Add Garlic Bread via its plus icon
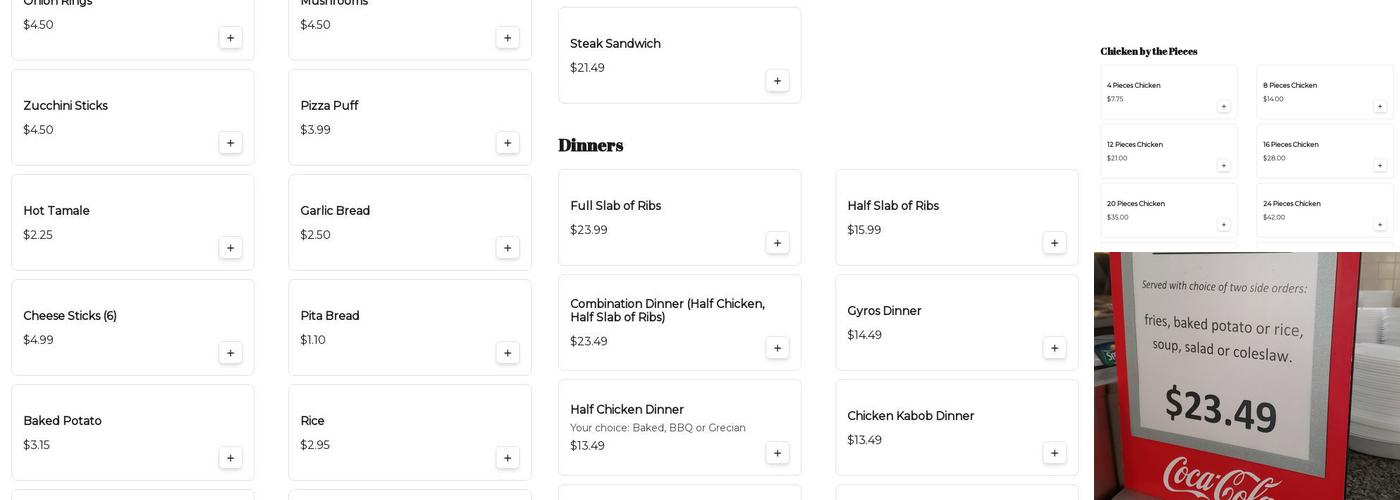The width and height of the screenshot is (1400, 500). (x=507, y=248)
